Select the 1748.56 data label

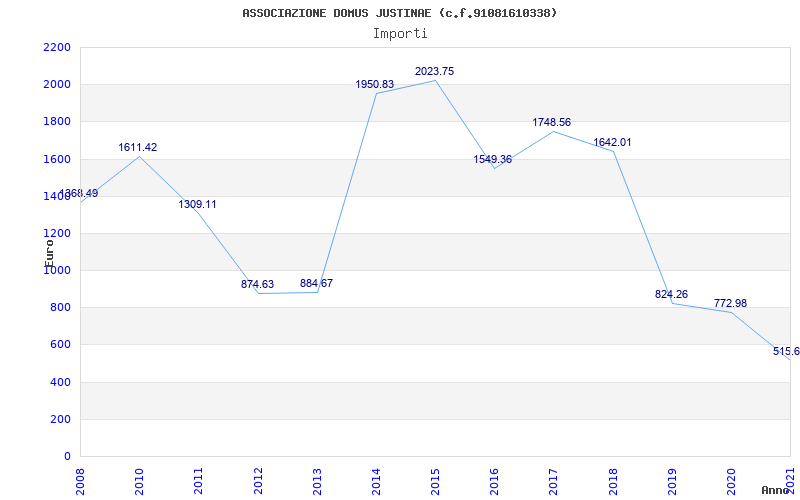(x=552, y=122)
